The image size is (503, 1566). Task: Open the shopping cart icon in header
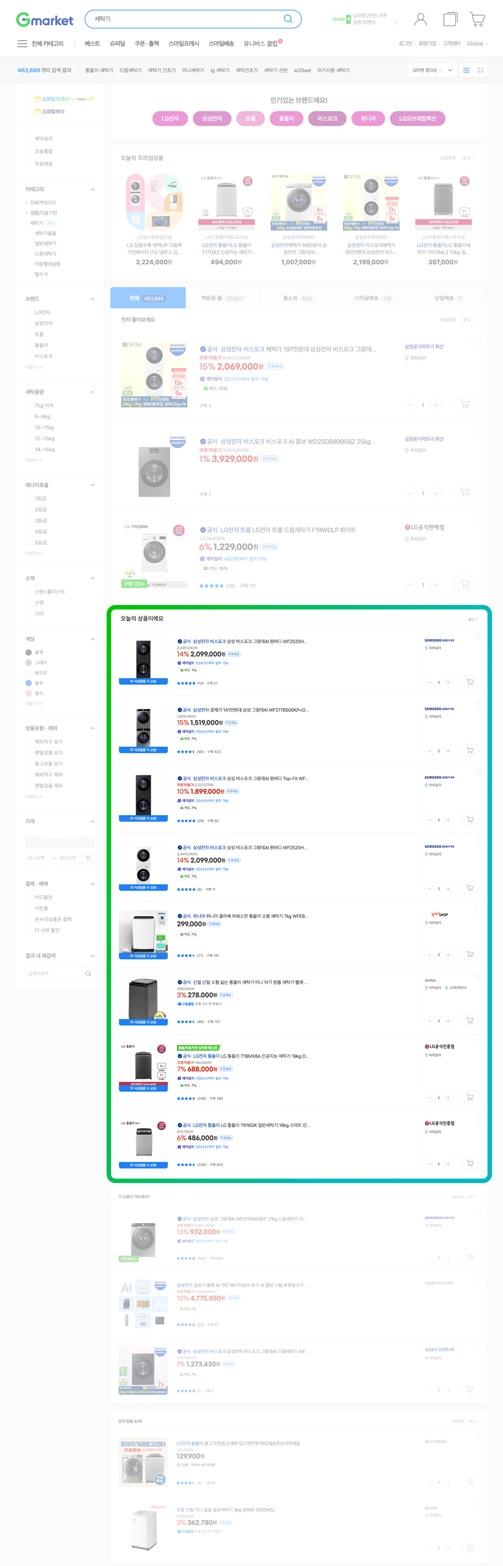[479, 19]
